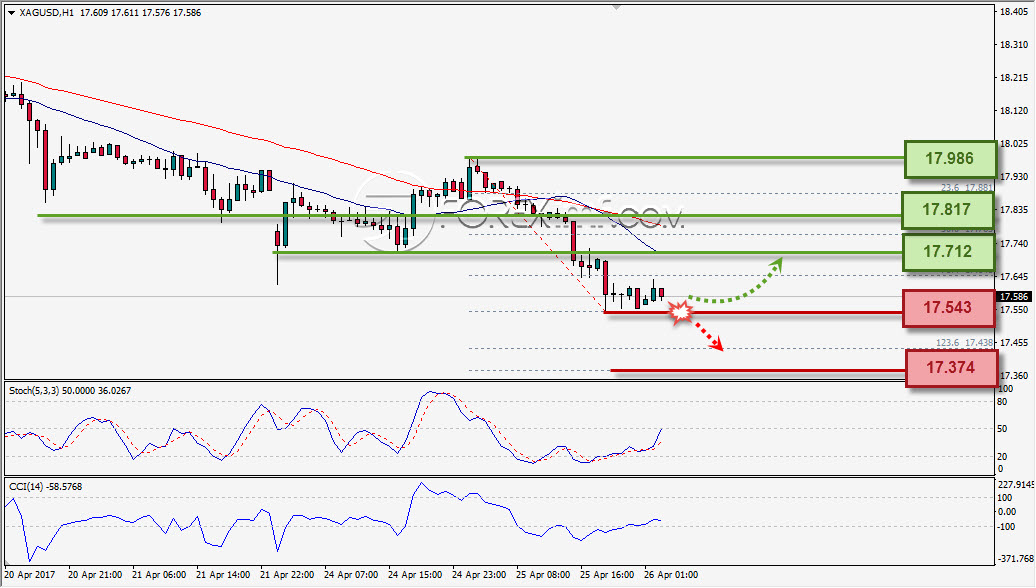The width and height of the screenshot is (1036, 588).
Task: Click the 17.986 resistance label
Action: [949, 159]
